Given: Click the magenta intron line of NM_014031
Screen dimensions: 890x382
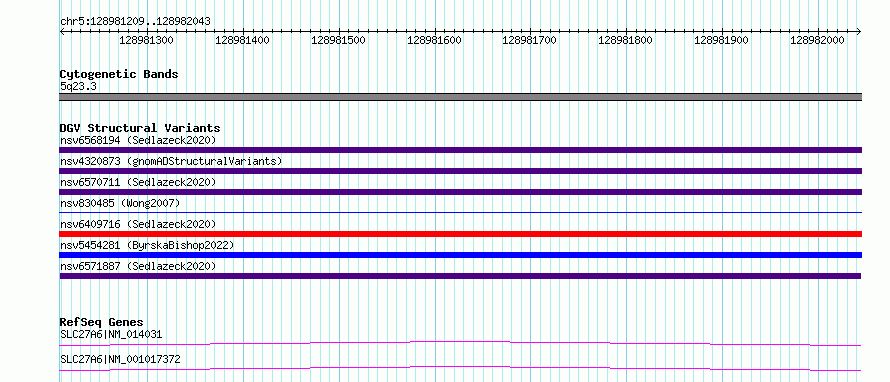Looking at the screenshot, I should click(461, 342).
